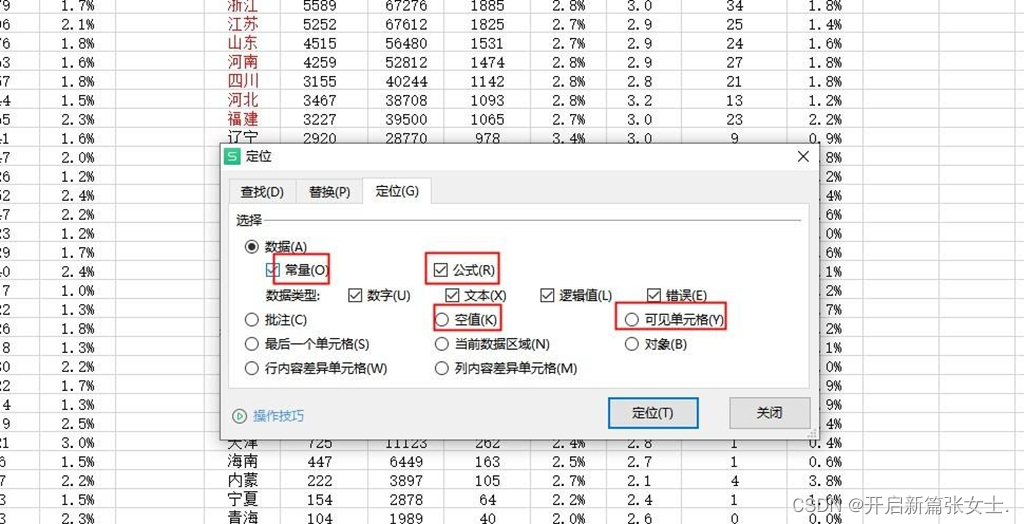Select the cell with value 1989
Image resolution: width=1024 pixels, height=524 pixels.
click(406, 517)
